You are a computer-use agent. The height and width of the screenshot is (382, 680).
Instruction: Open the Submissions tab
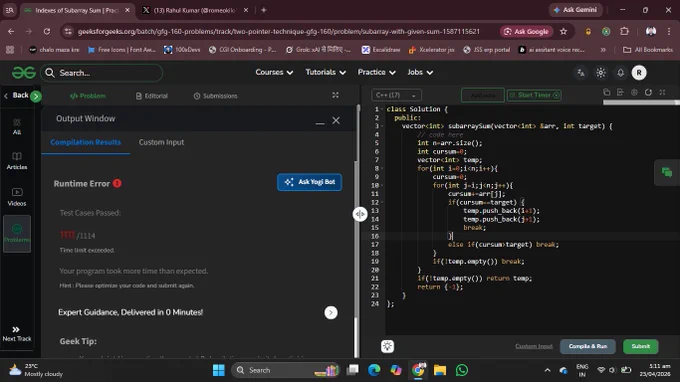tap(216, 96)
